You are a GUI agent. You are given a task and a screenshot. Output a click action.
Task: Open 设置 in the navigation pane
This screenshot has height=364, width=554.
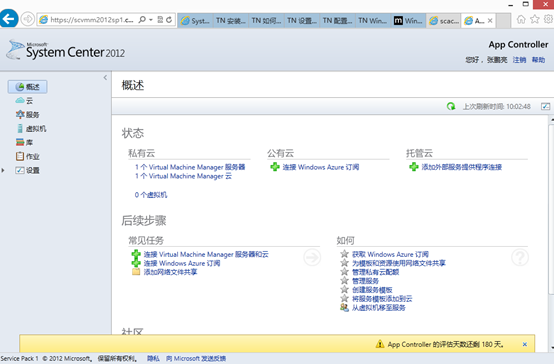28,170
